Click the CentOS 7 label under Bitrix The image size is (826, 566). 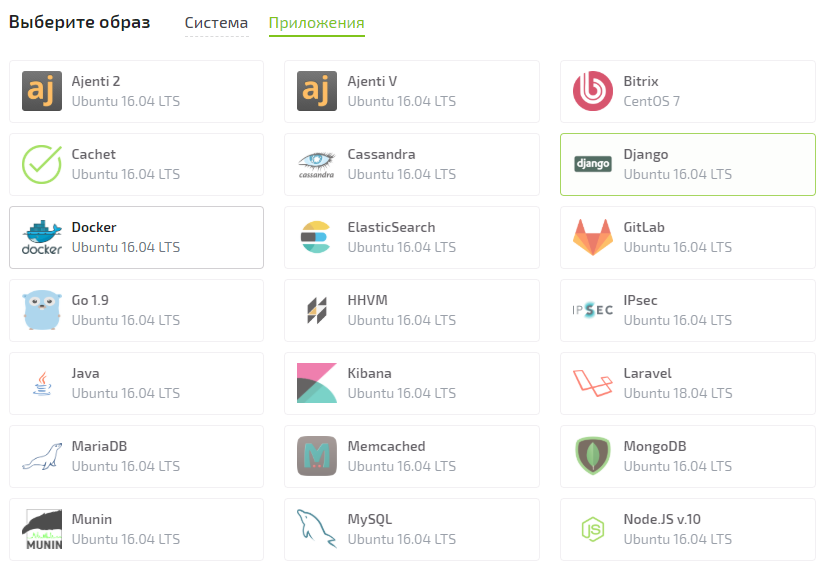point(651,101)
